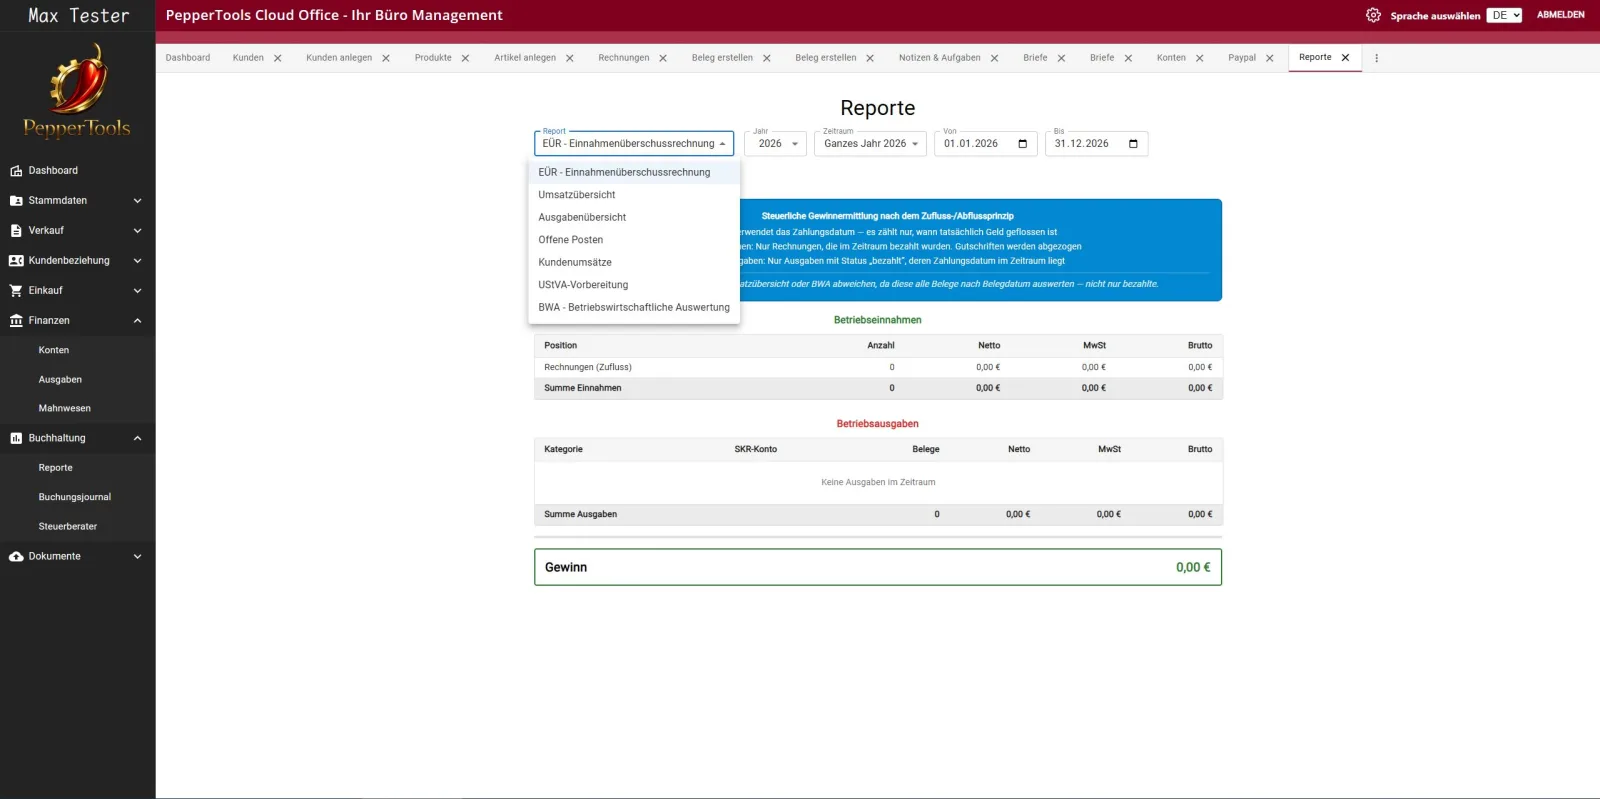Click 'Keine Ausgaben im Zeitraum' text
The width and height of the screenshot is (1600, 799).
pyautogui.click(x=878, y=482)
